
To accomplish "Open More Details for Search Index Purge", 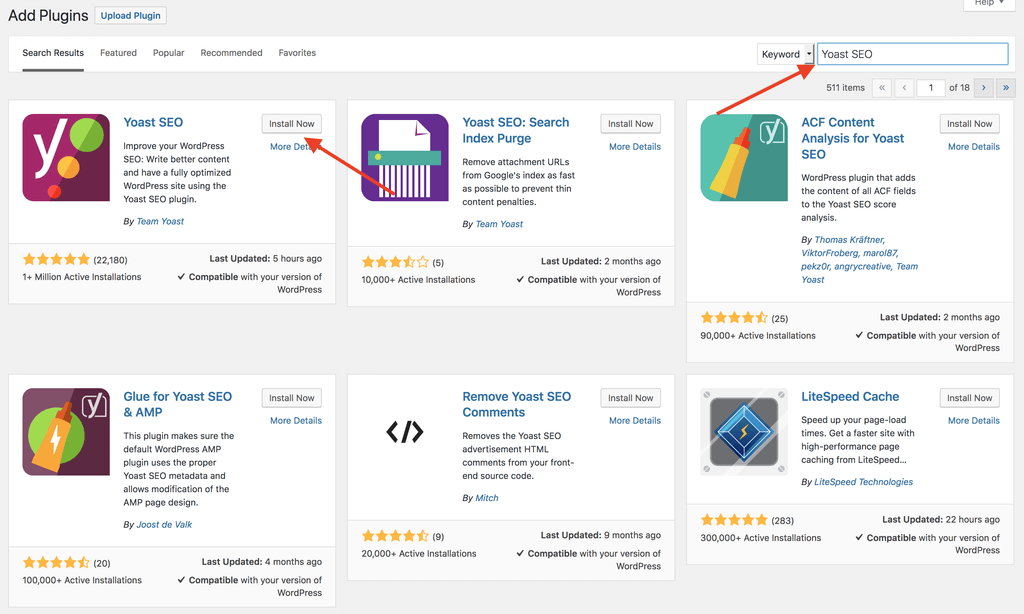I will [635, 147].
